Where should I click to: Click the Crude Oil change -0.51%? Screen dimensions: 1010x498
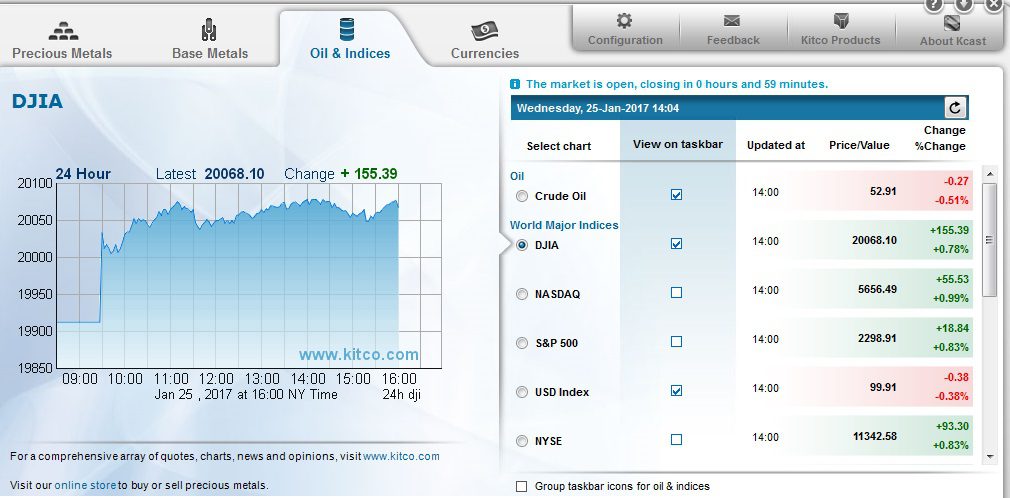(952, 200)
